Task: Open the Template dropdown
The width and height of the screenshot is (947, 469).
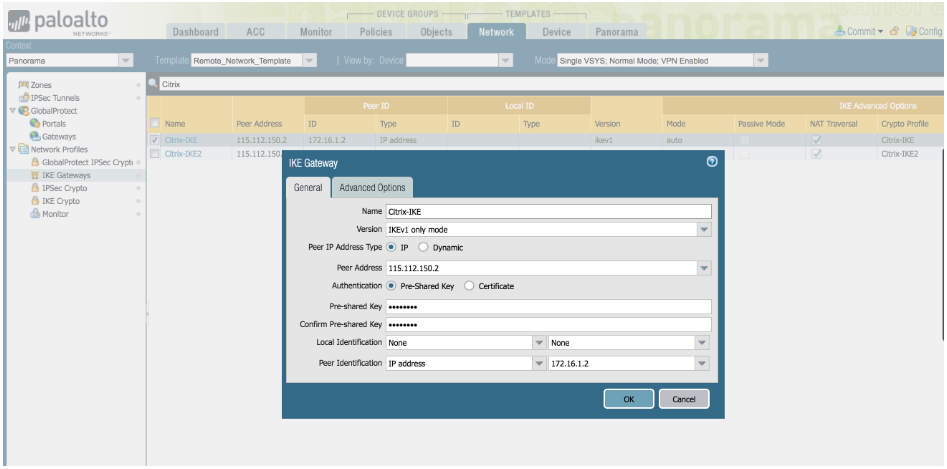Action: point(309,60)
